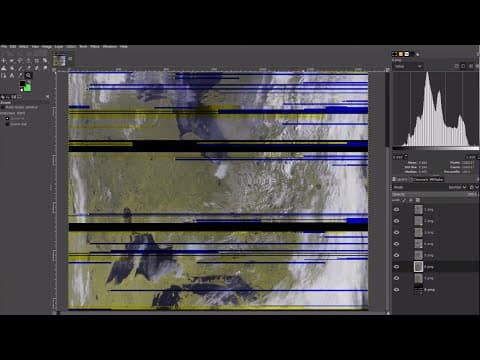Click lock alpha channel icon in Layers
This screenshot has width=480, height=360.
point(418,200)
